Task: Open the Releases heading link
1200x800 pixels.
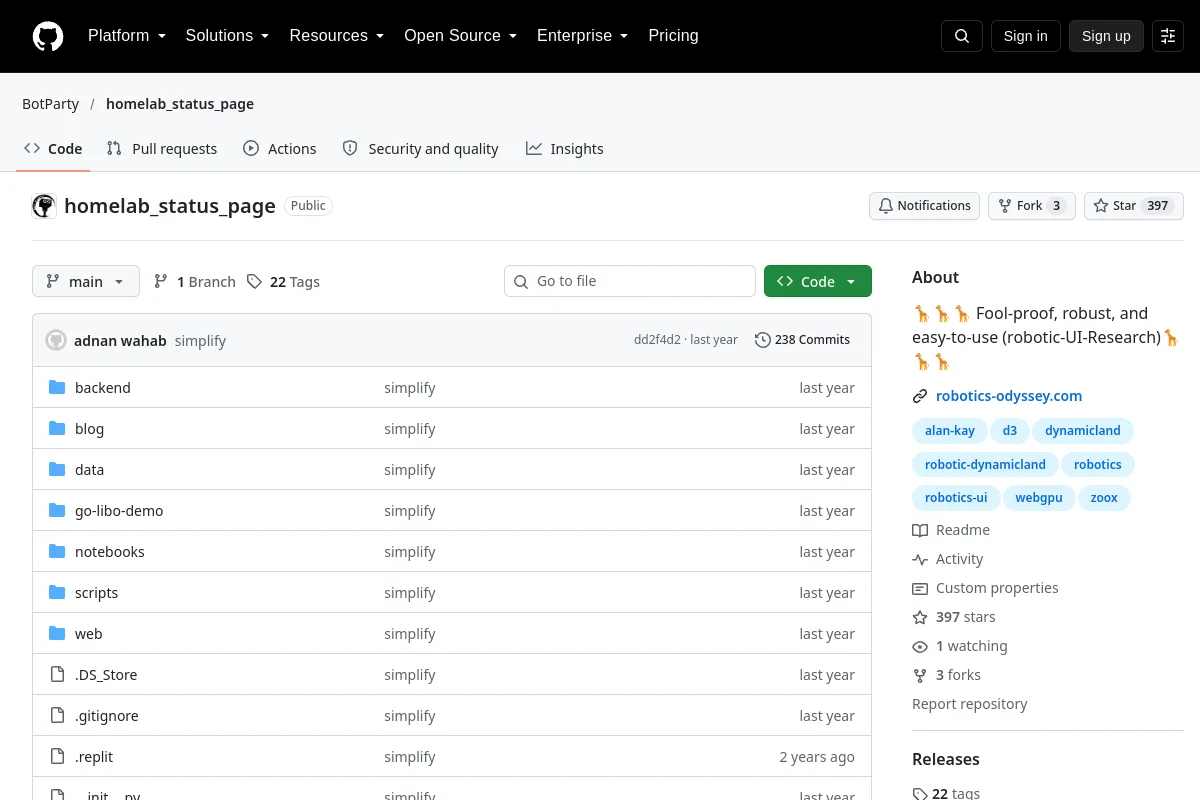Action: [x=946, y=759]
